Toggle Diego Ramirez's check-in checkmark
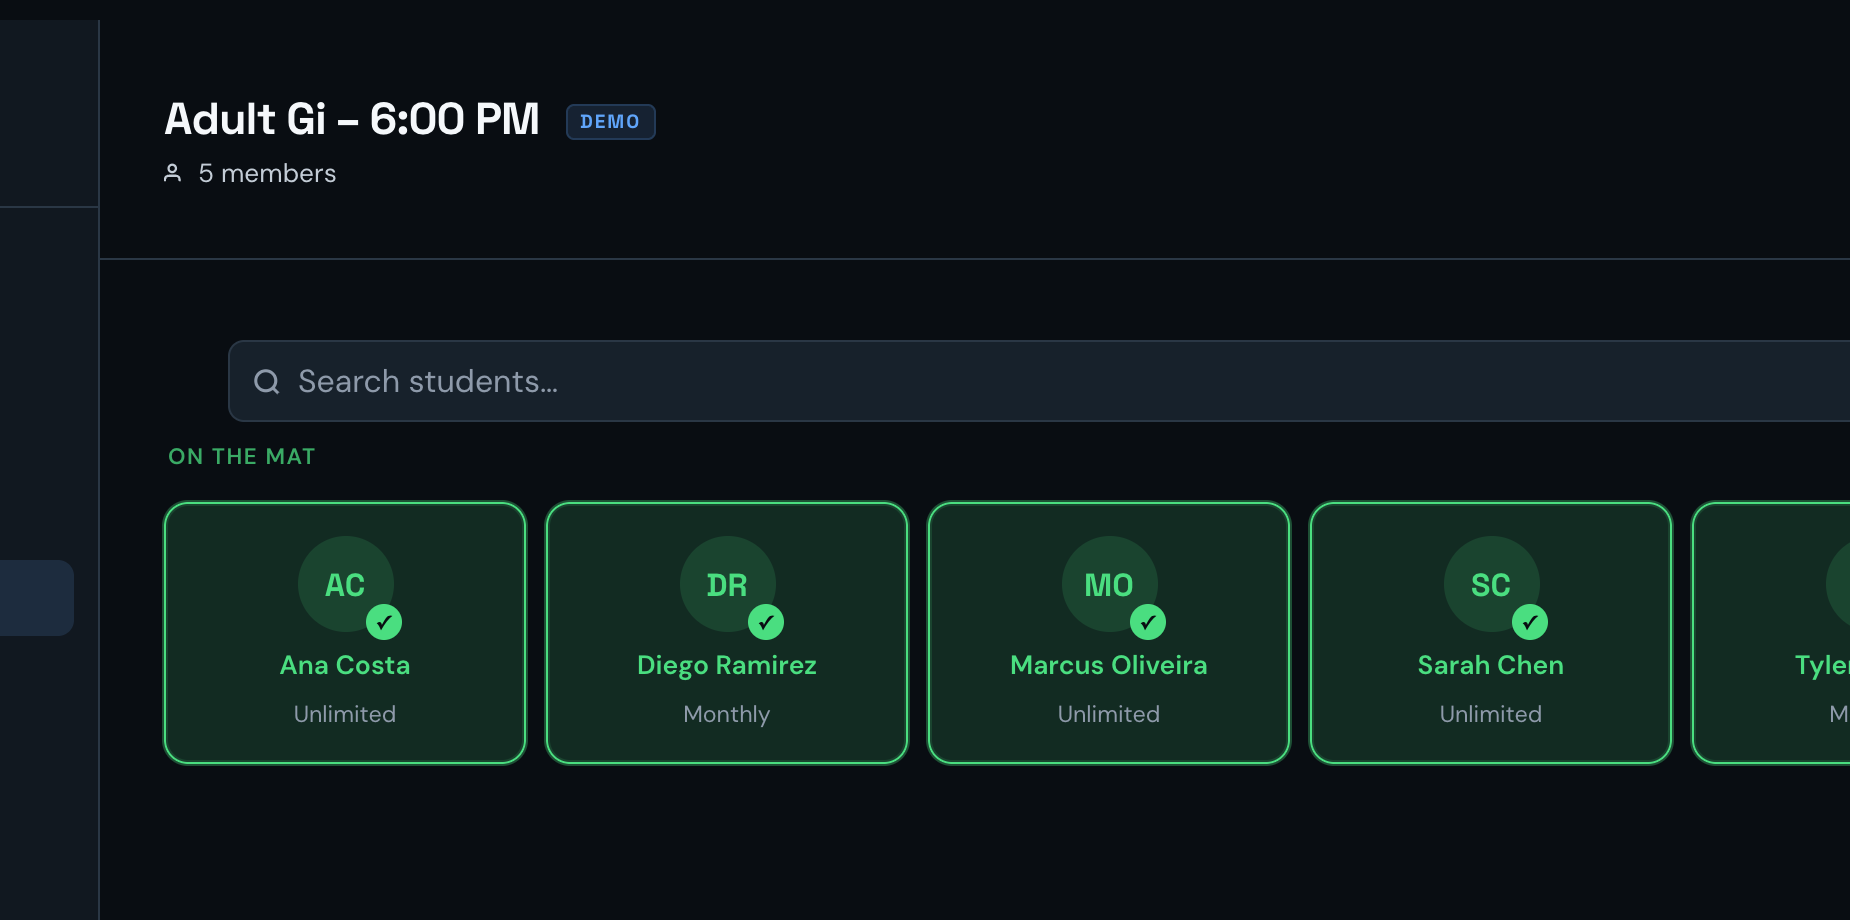Image resolution: width=1850 pixels, height=920 pixels. 766,622
